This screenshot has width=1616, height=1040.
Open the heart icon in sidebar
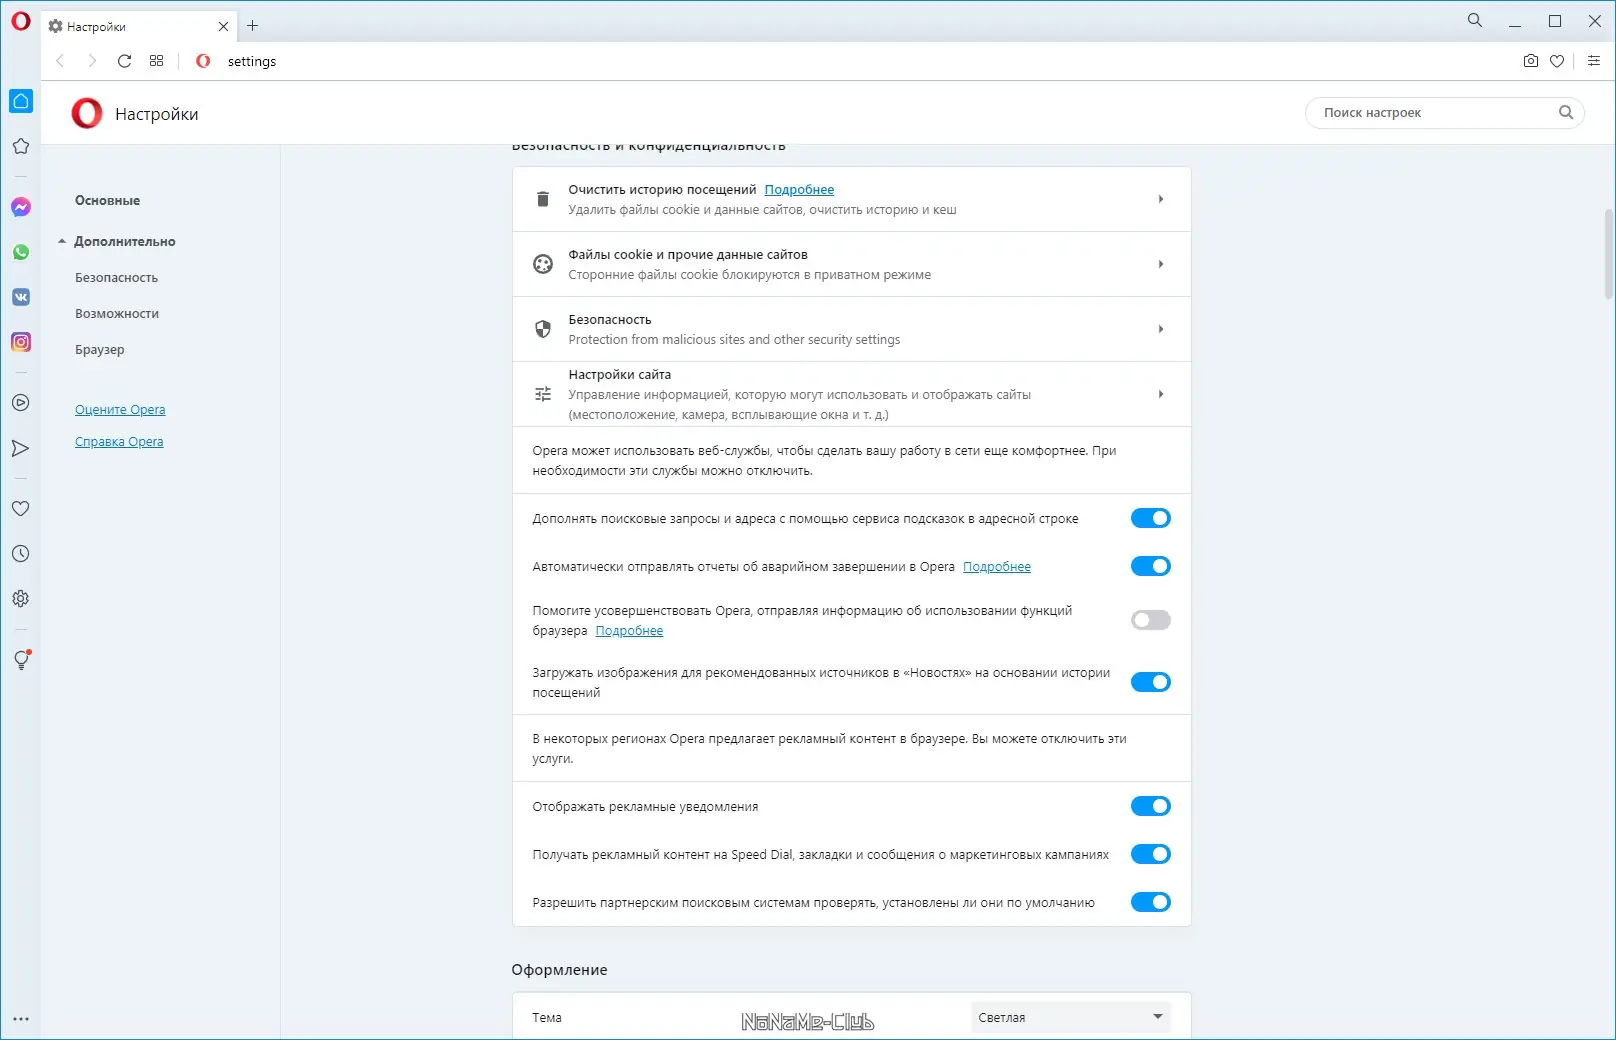(21, 508)
